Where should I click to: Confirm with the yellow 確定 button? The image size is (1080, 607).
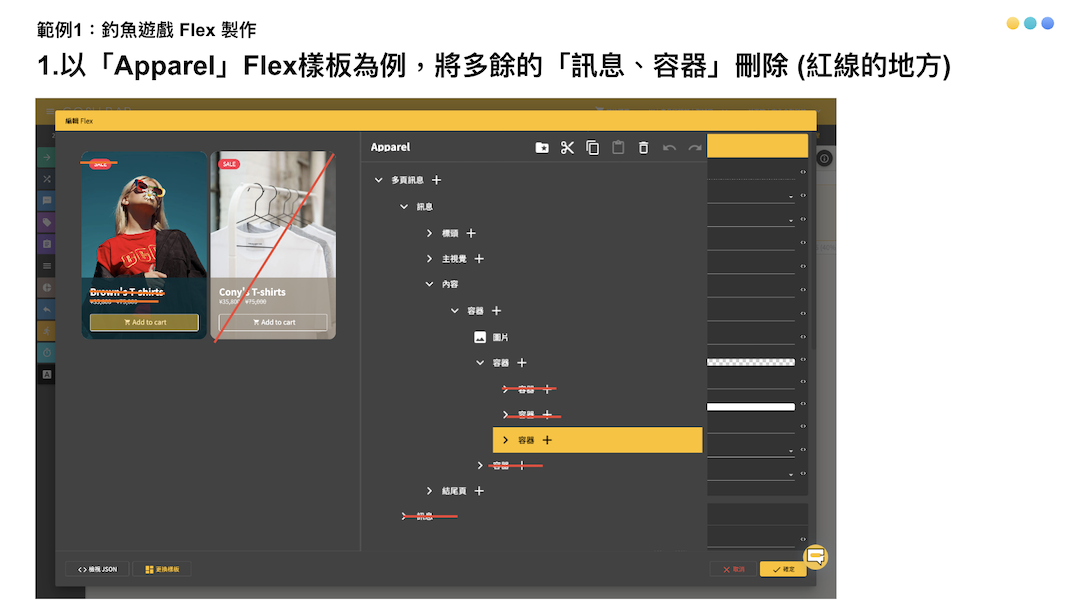[x=783, y=569]
